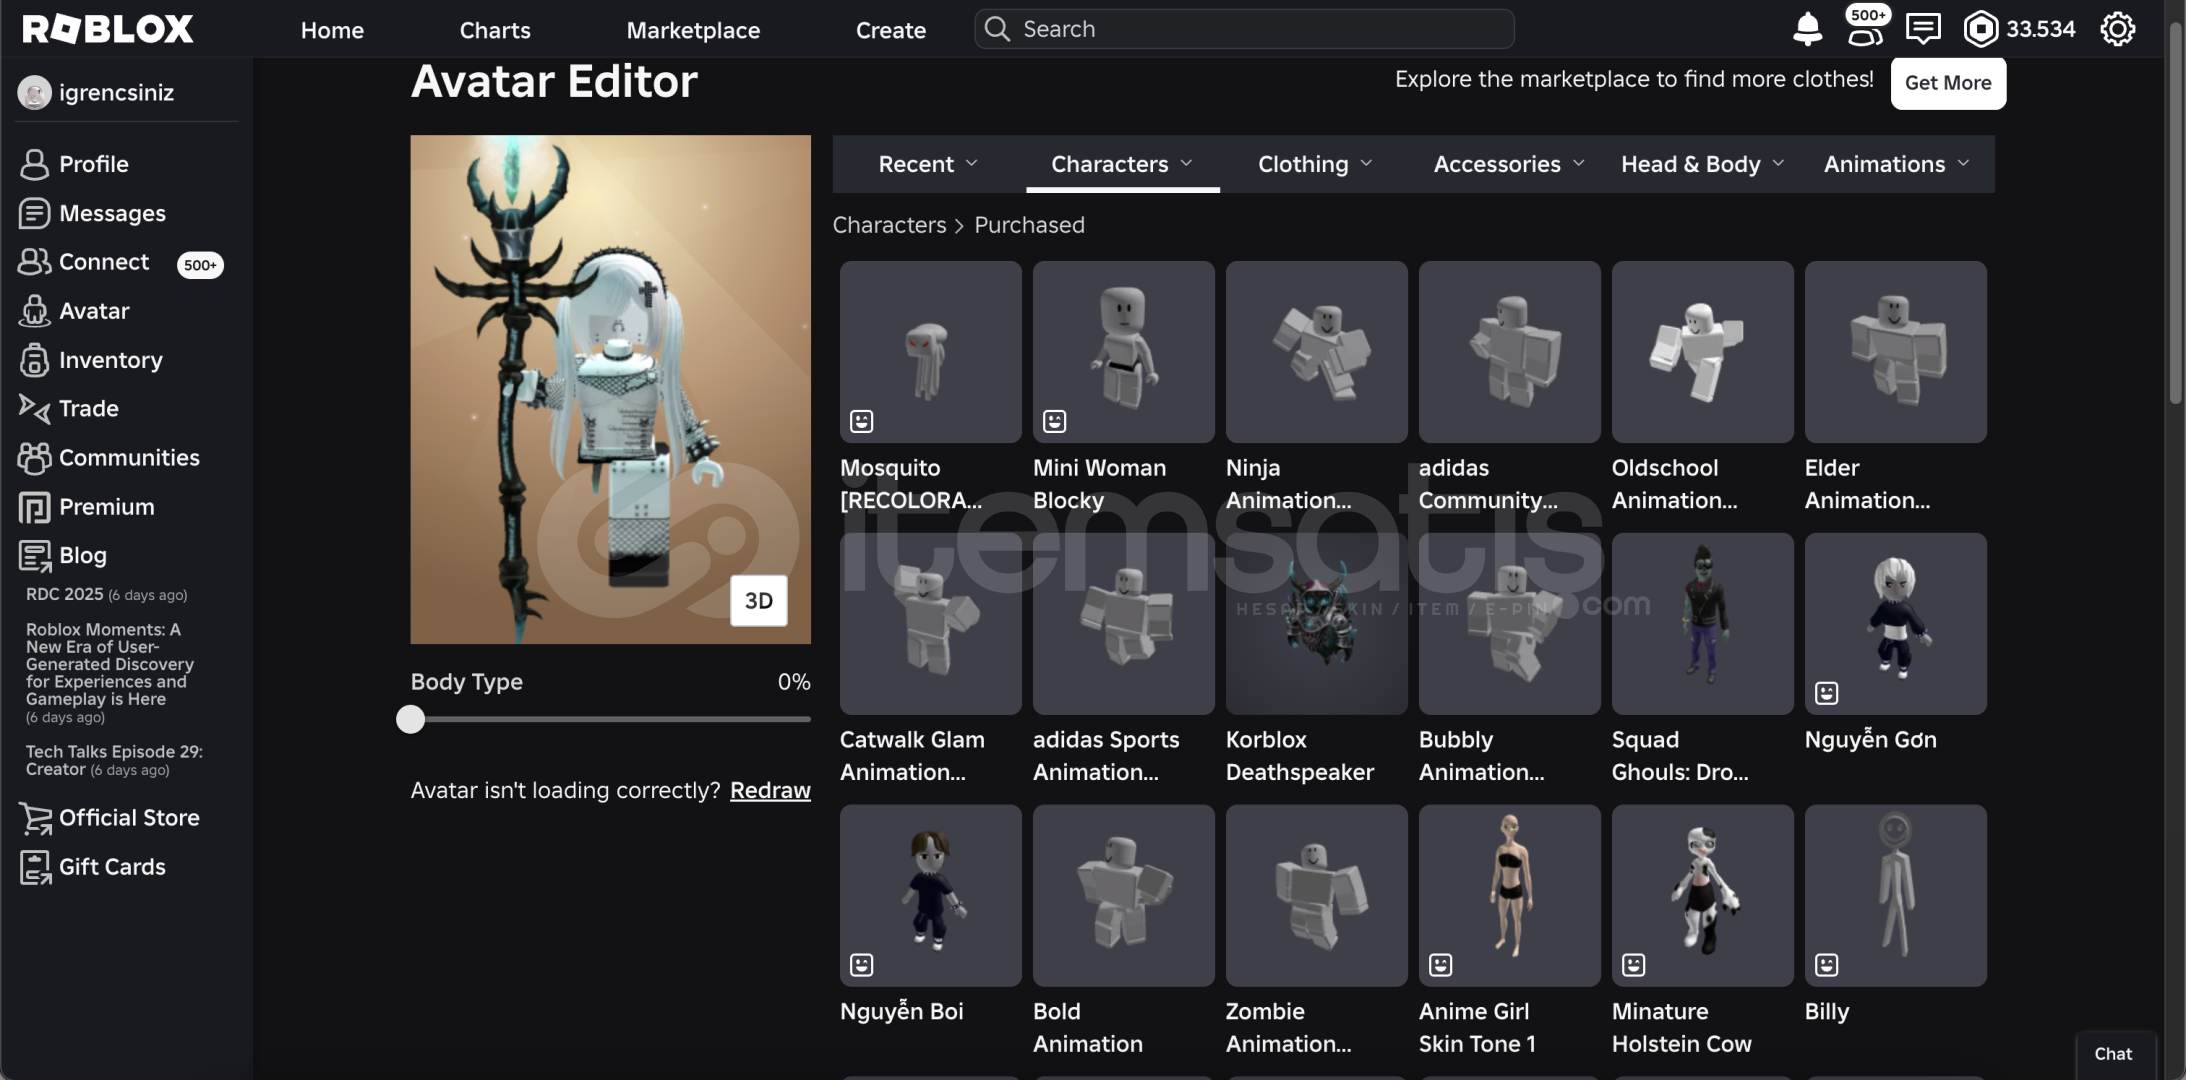This screenshot has width=2186, height=1080.
Task: Open Official Store in the sidebar
Action: click(x=108, y=818)
